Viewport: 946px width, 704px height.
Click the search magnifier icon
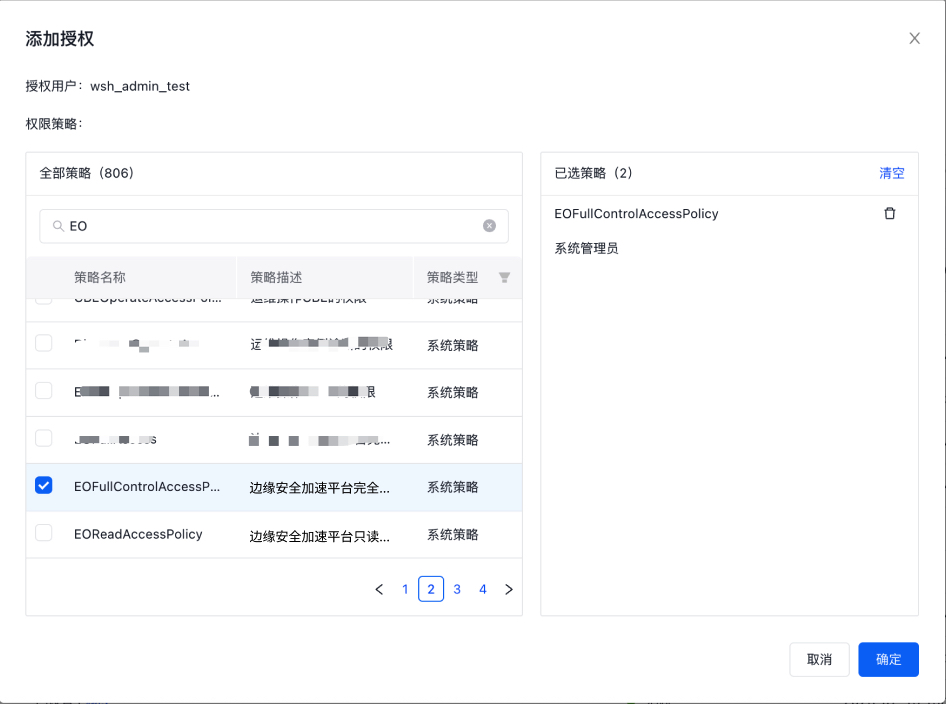pyautogui.click(x=58, y=226)
